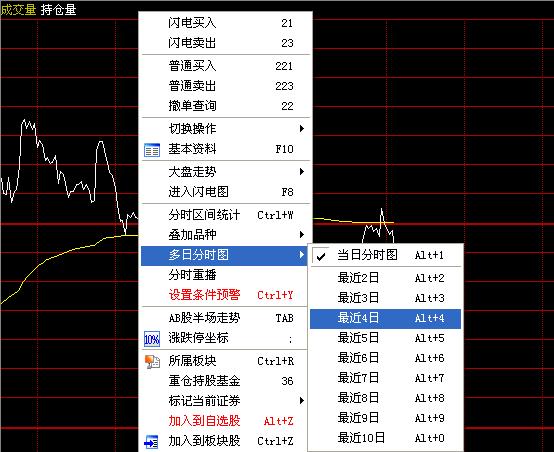Open the 标记当前证券 submenu arrow
The image size is (554, 452).
click(301, 401)
